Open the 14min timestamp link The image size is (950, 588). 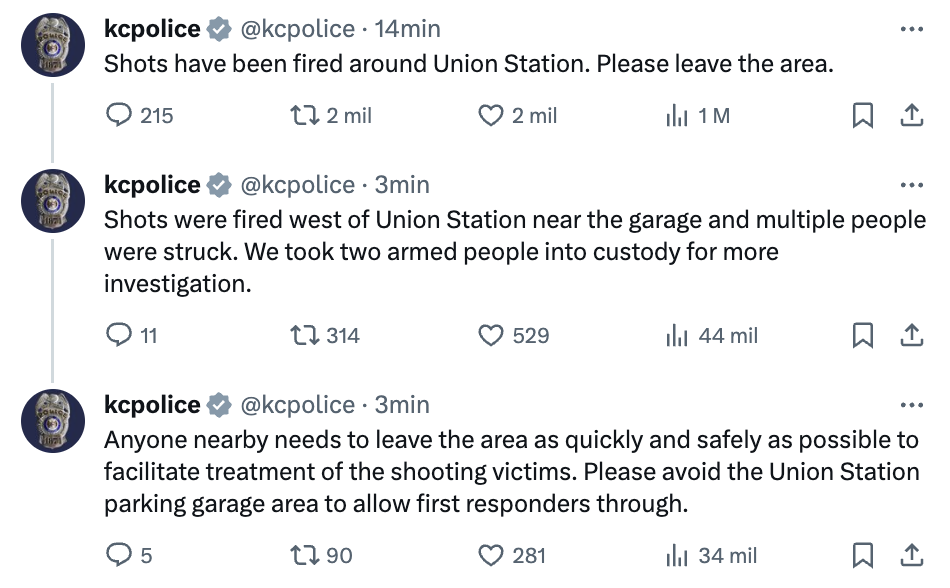pos(407,29)
